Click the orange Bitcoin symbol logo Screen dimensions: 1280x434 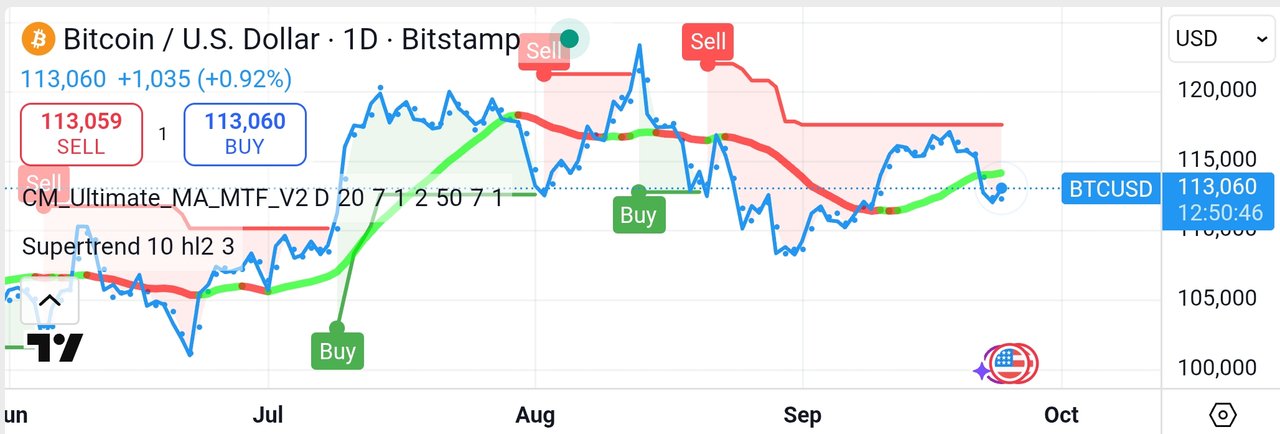pos(39,40)
